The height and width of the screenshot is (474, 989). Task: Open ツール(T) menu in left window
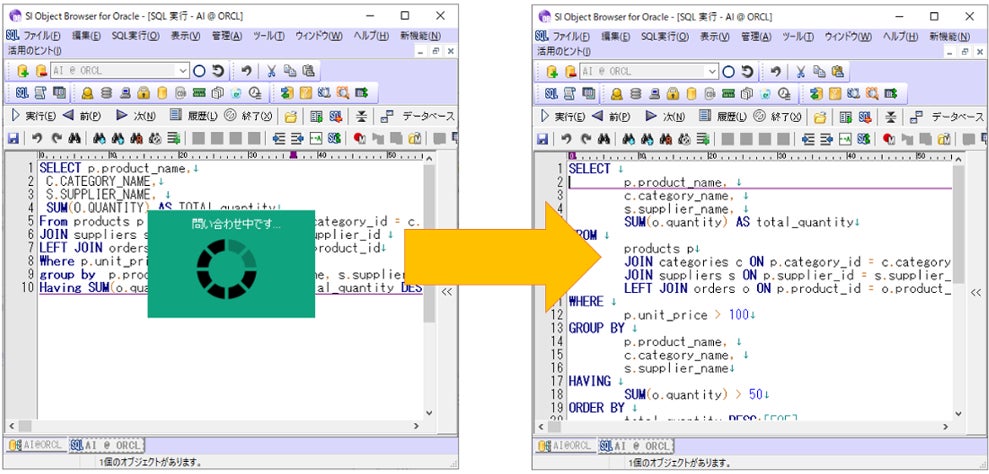click(x=268, y=37)
